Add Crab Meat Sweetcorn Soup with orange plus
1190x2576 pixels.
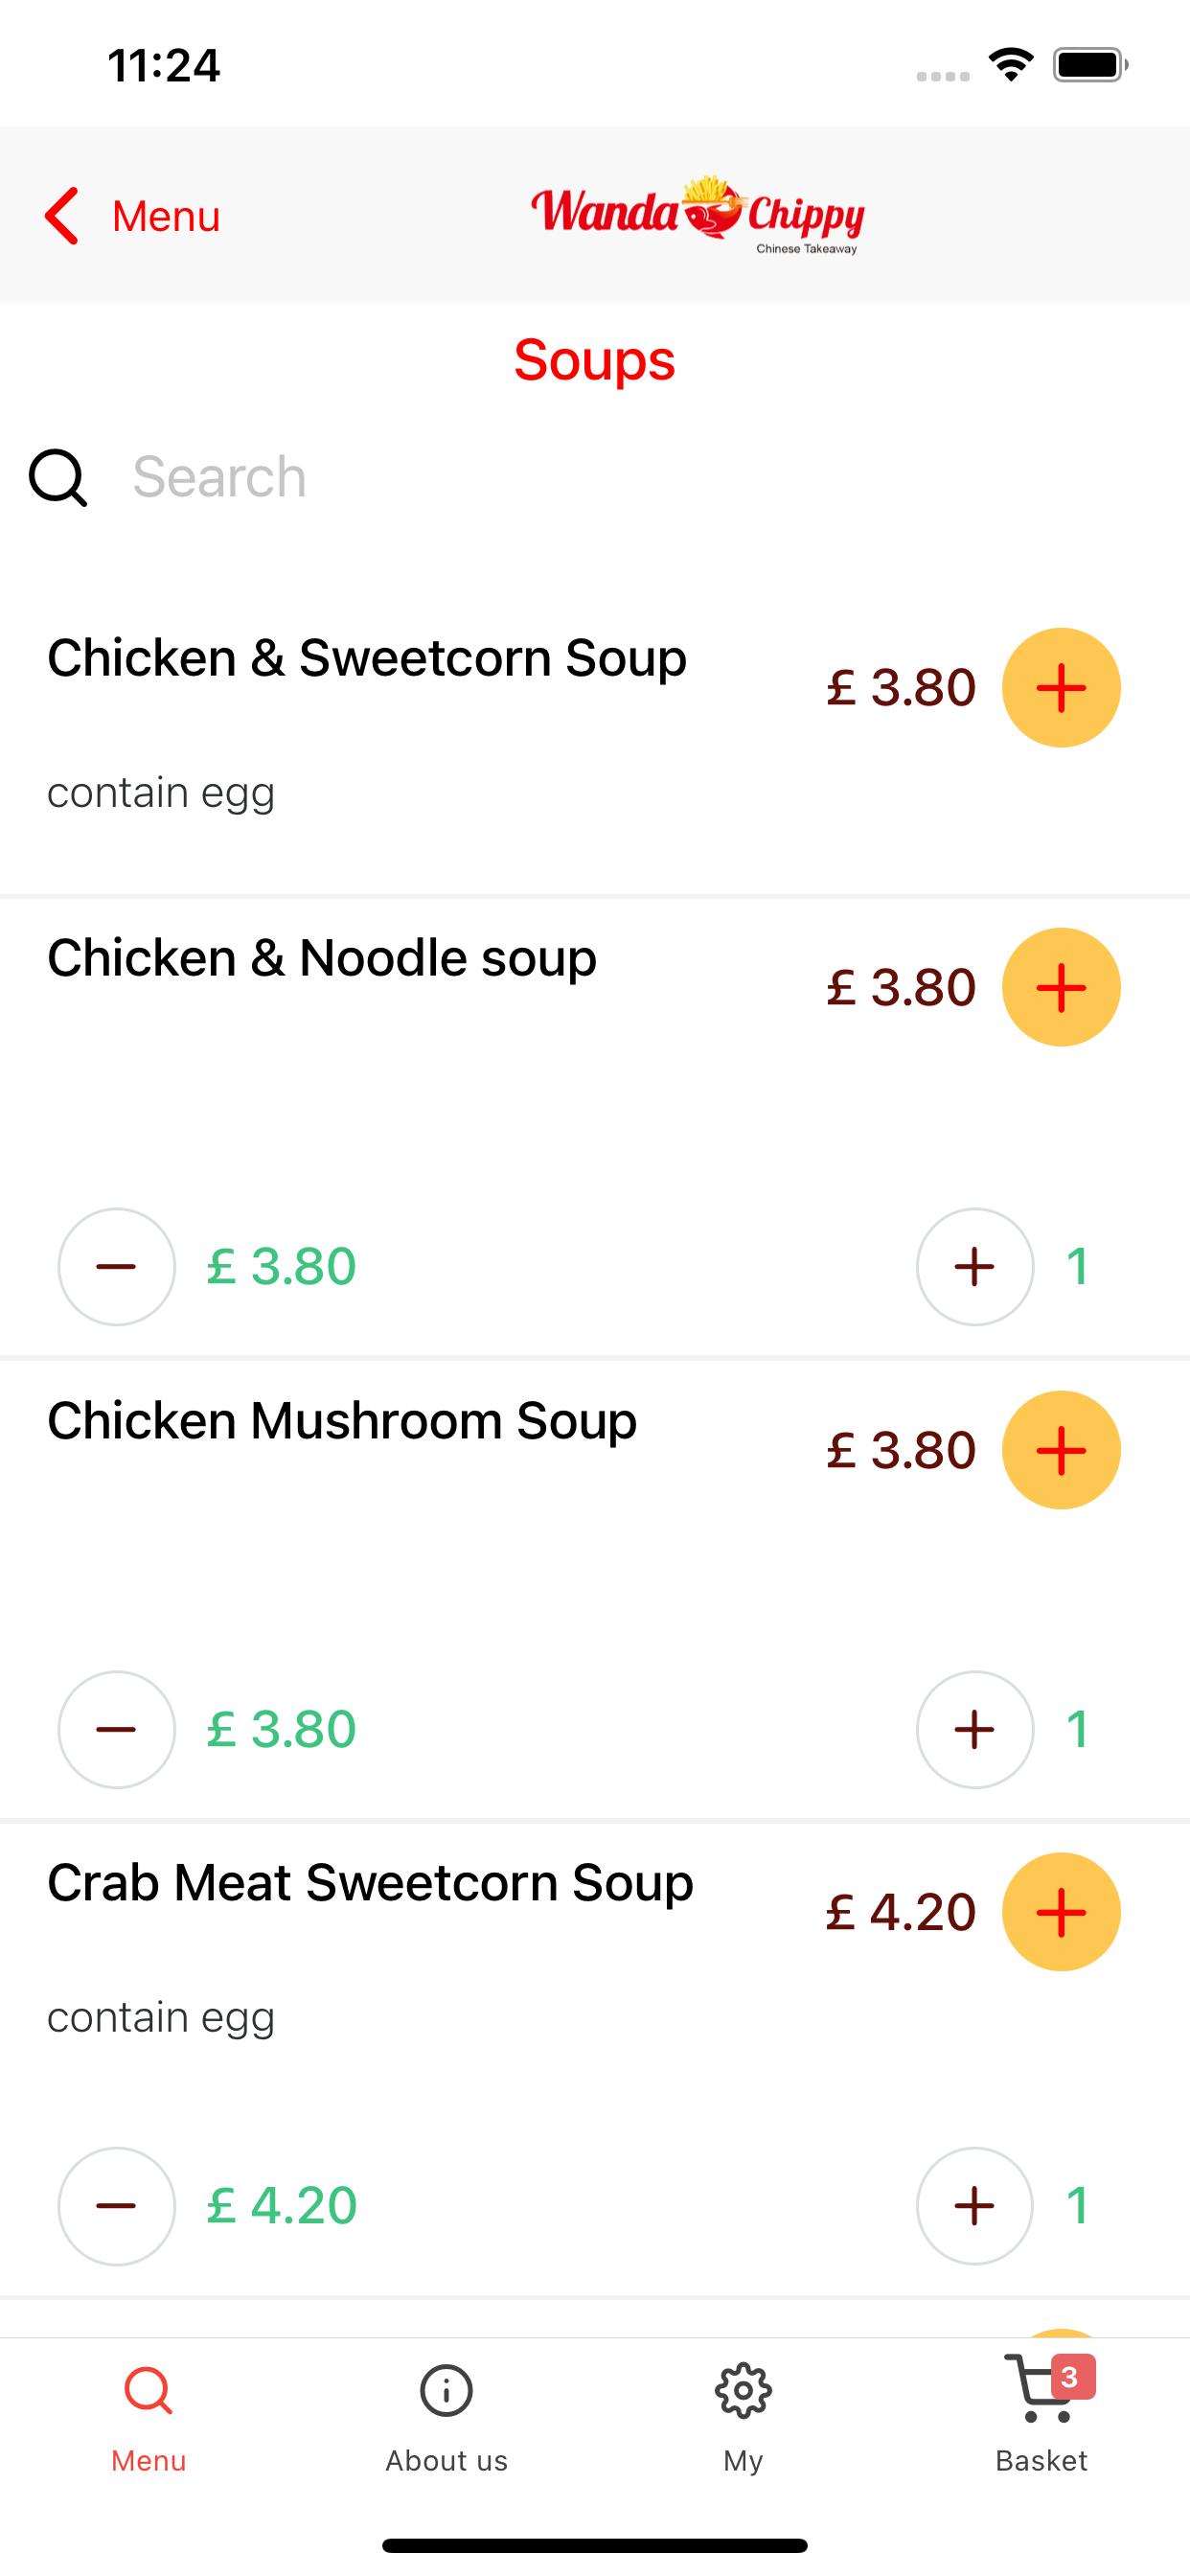click(1061, 1912)
